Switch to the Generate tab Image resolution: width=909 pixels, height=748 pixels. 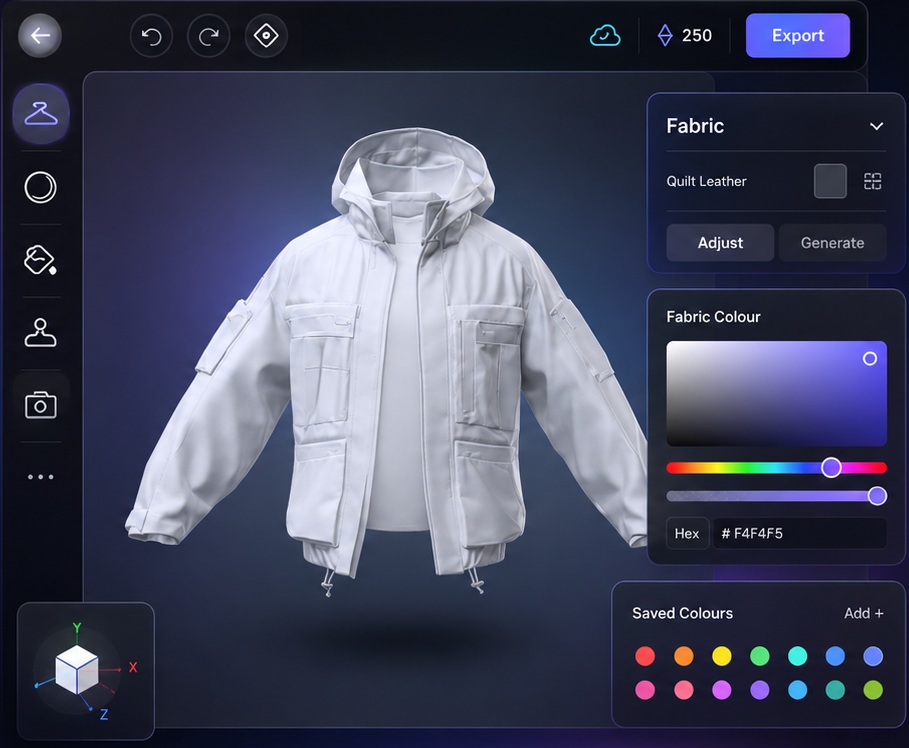tap(832, 242)
